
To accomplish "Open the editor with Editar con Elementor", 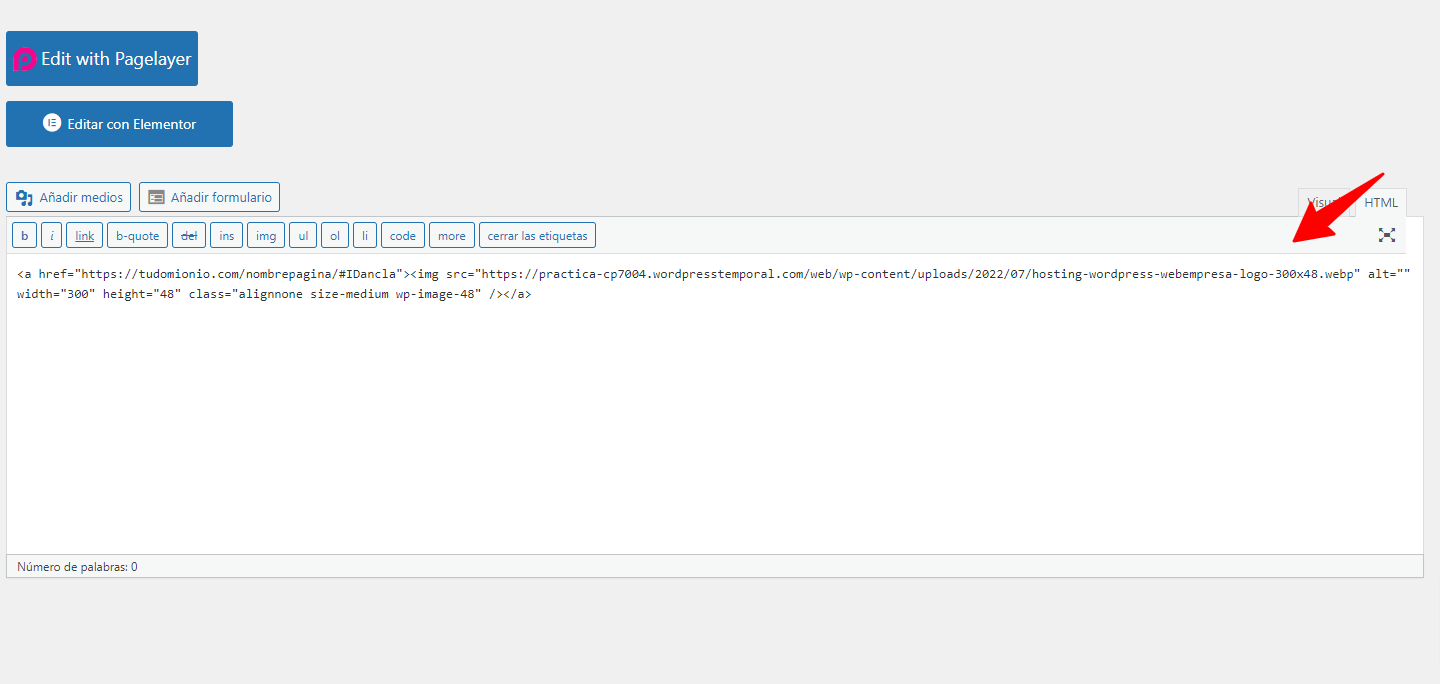I will [119, 124].
